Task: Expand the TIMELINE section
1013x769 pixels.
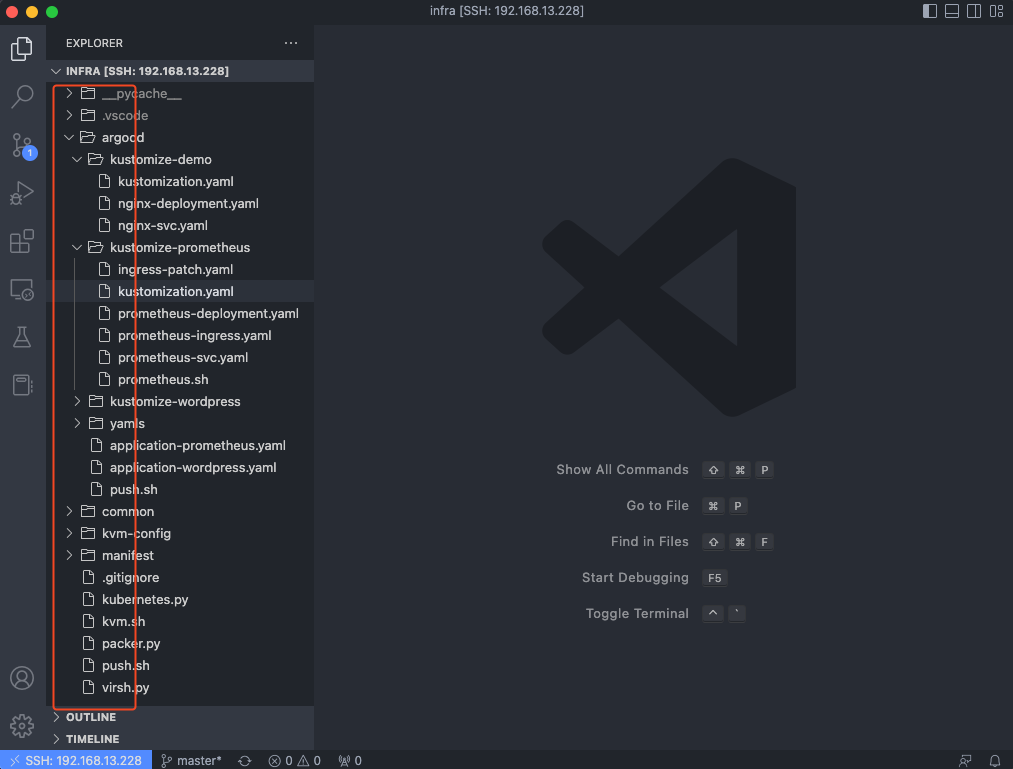Action: [x=180, y=739]
